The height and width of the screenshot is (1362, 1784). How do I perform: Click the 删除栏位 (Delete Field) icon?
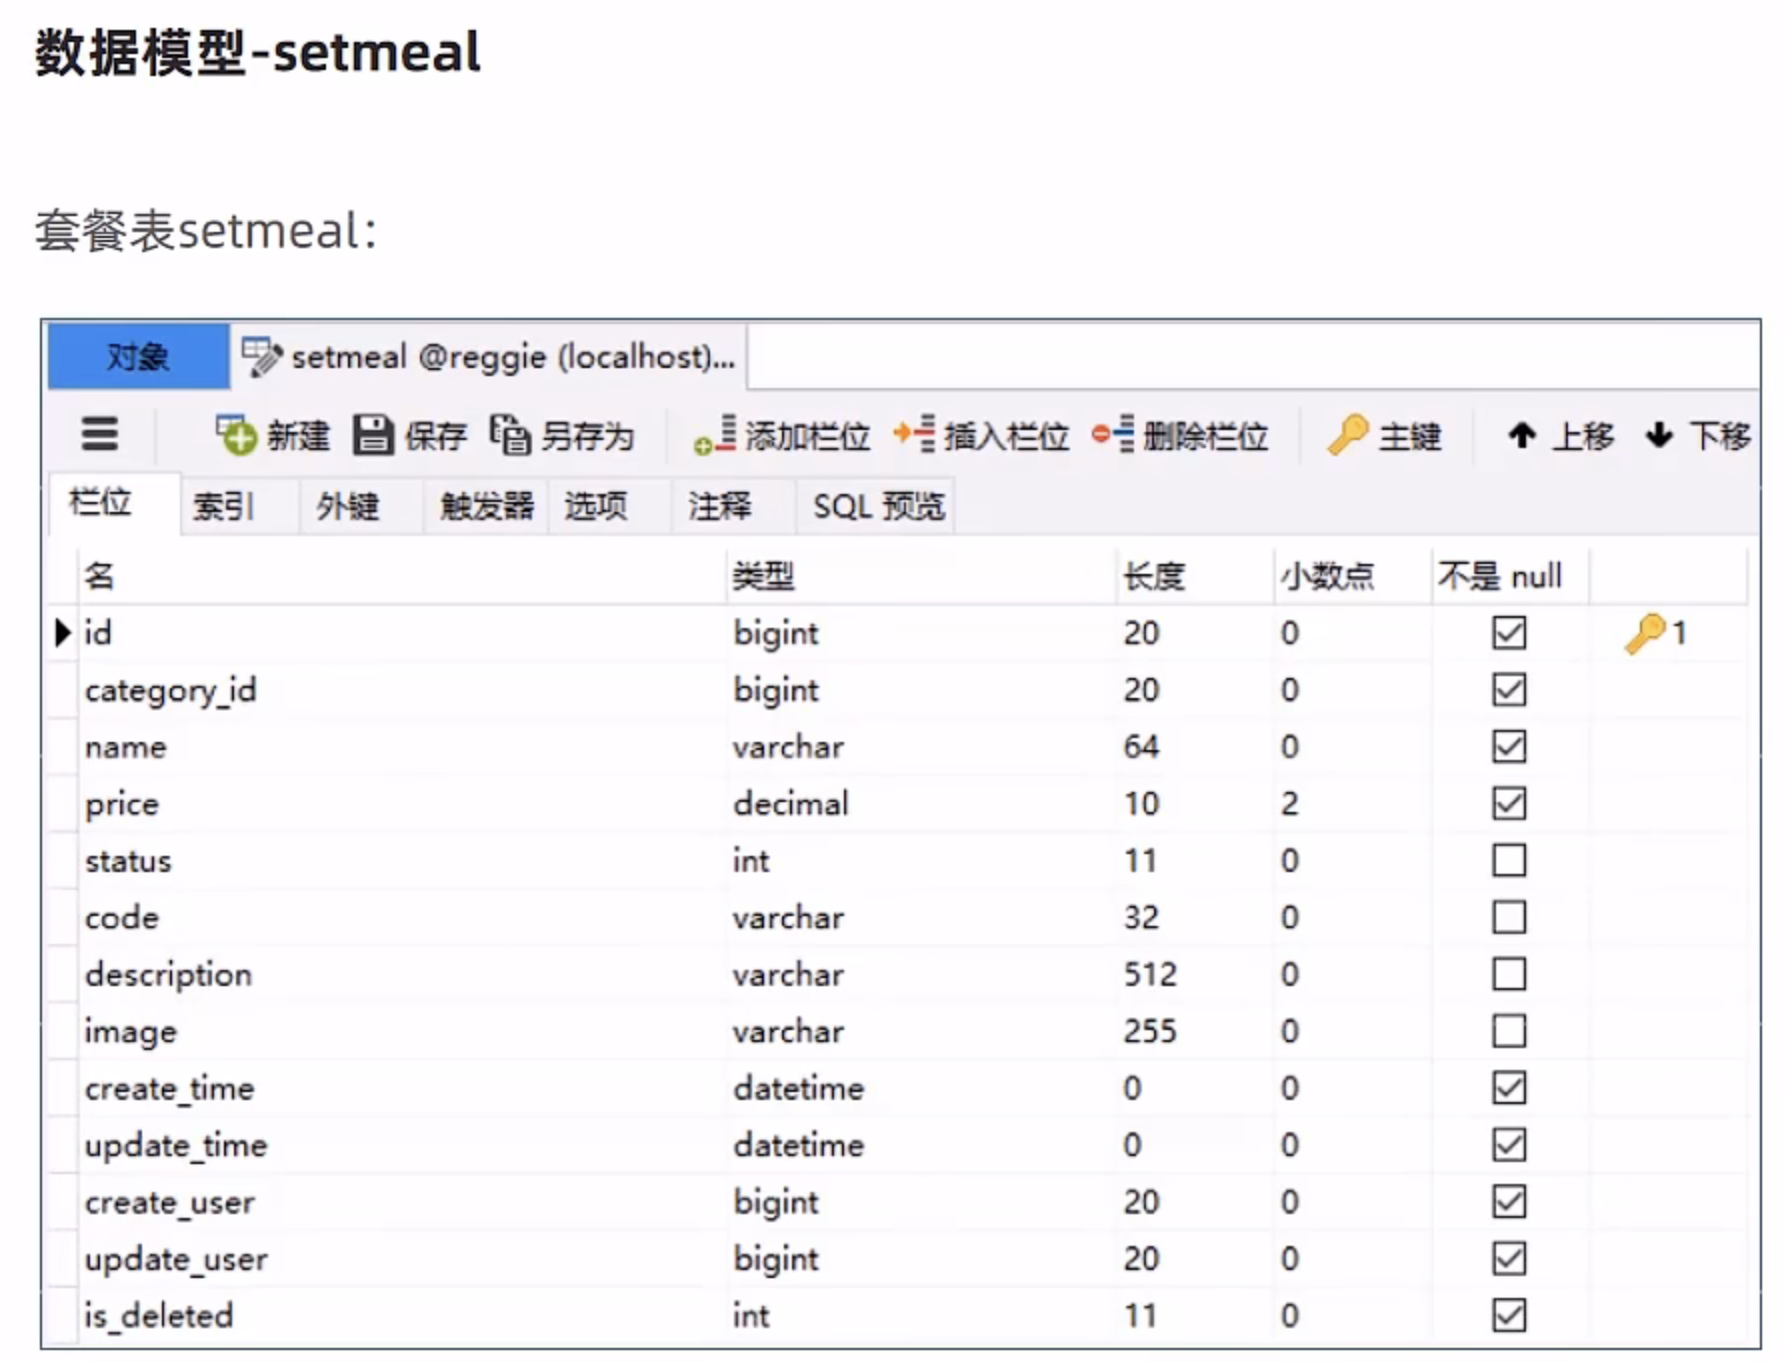click(x=1114, y=436)
